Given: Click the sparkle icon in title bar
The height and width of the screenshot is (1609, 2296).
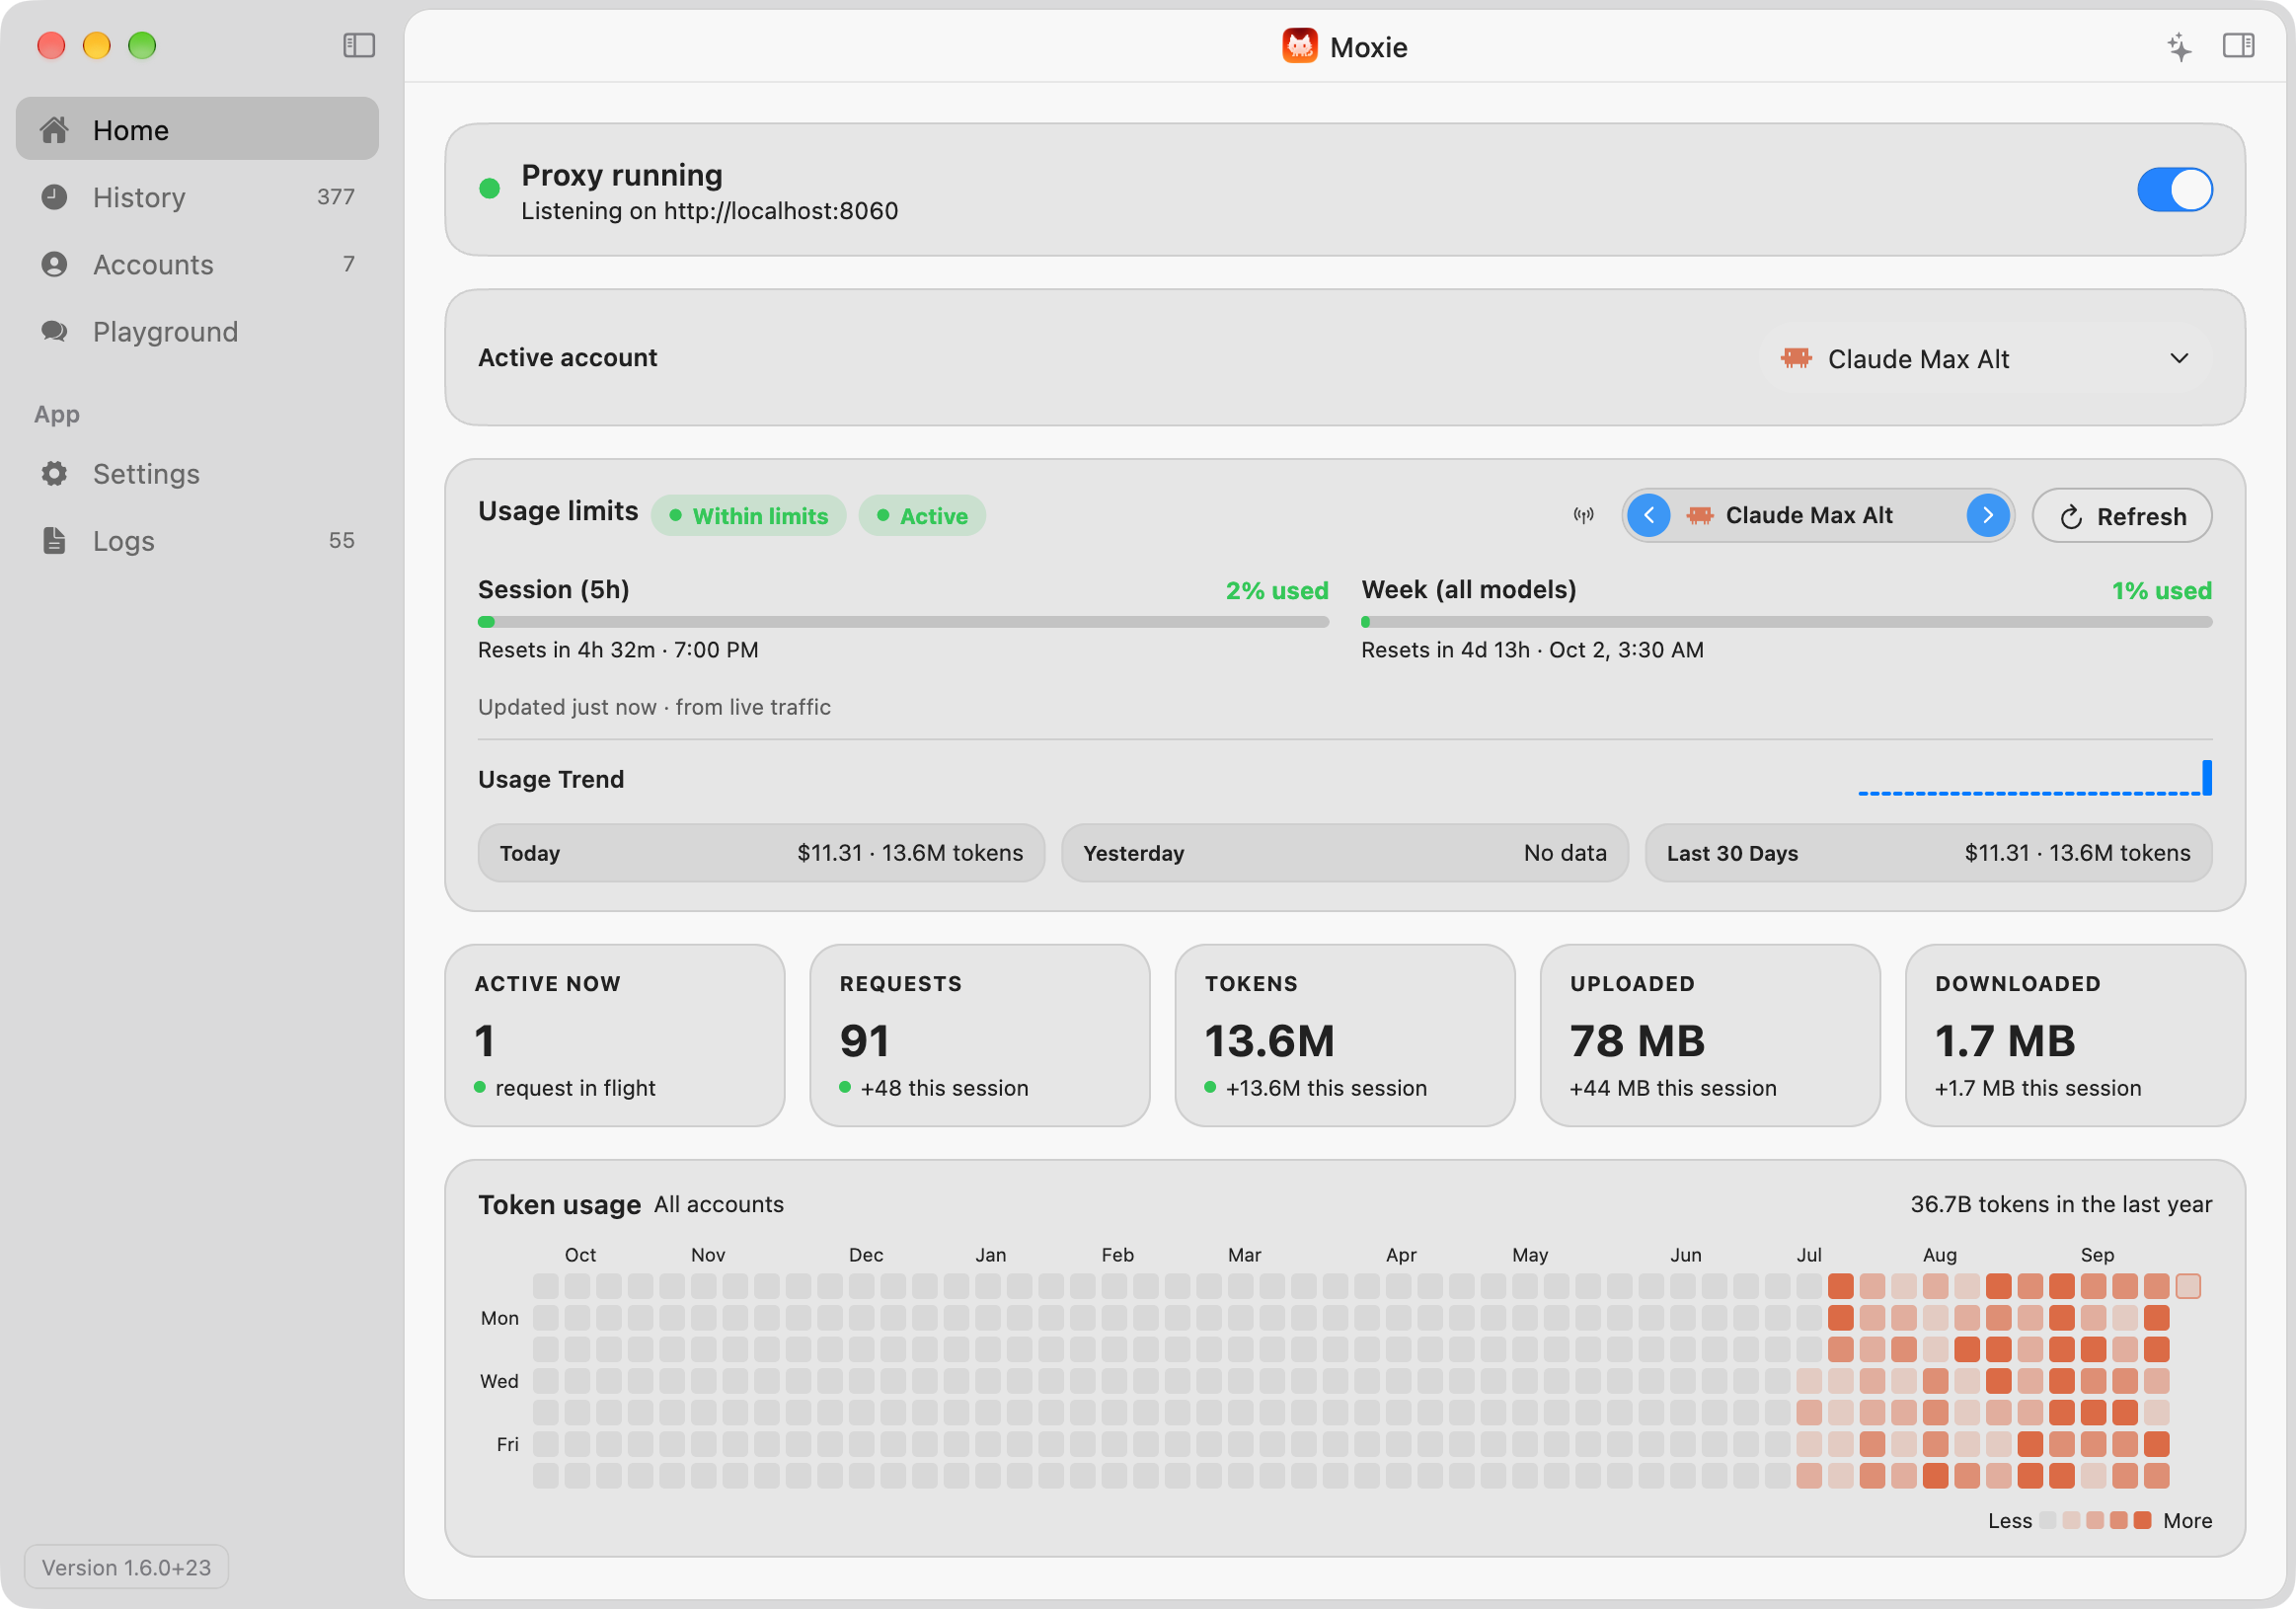Looking at the screenshot, I should [2179, 46].
